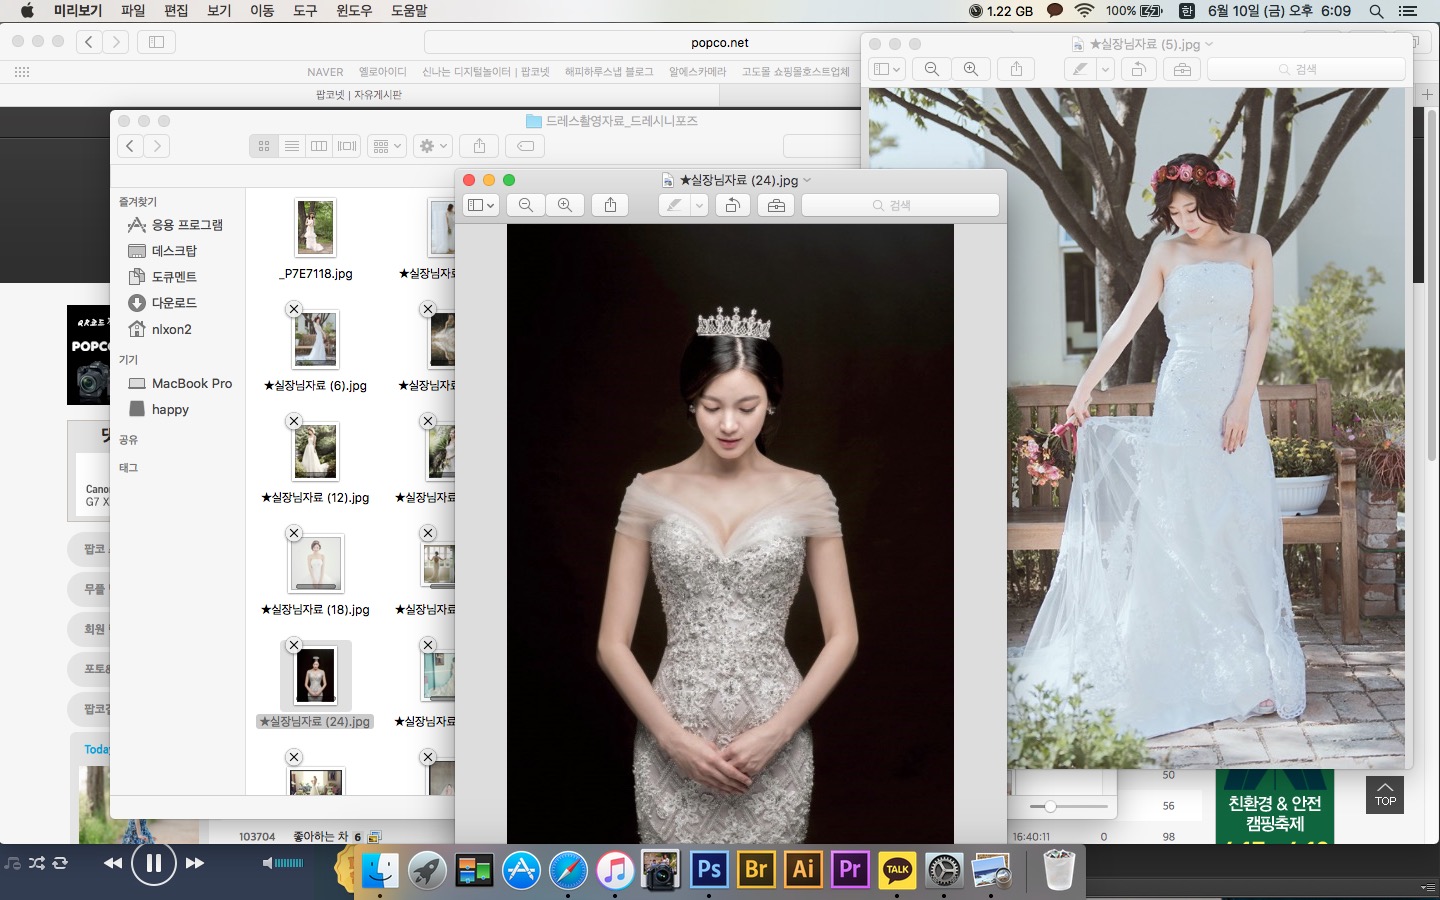The height and width of the screenshot is (900, 1440).
Task: Click the Finder toolbar share button
Action: 479,146
